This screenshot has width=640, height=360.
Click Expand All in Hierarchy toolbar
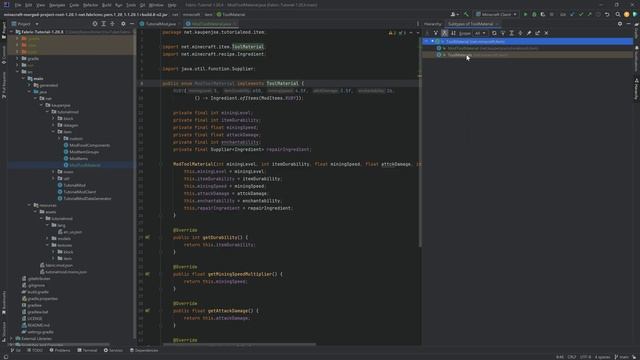tap(511, 33)
